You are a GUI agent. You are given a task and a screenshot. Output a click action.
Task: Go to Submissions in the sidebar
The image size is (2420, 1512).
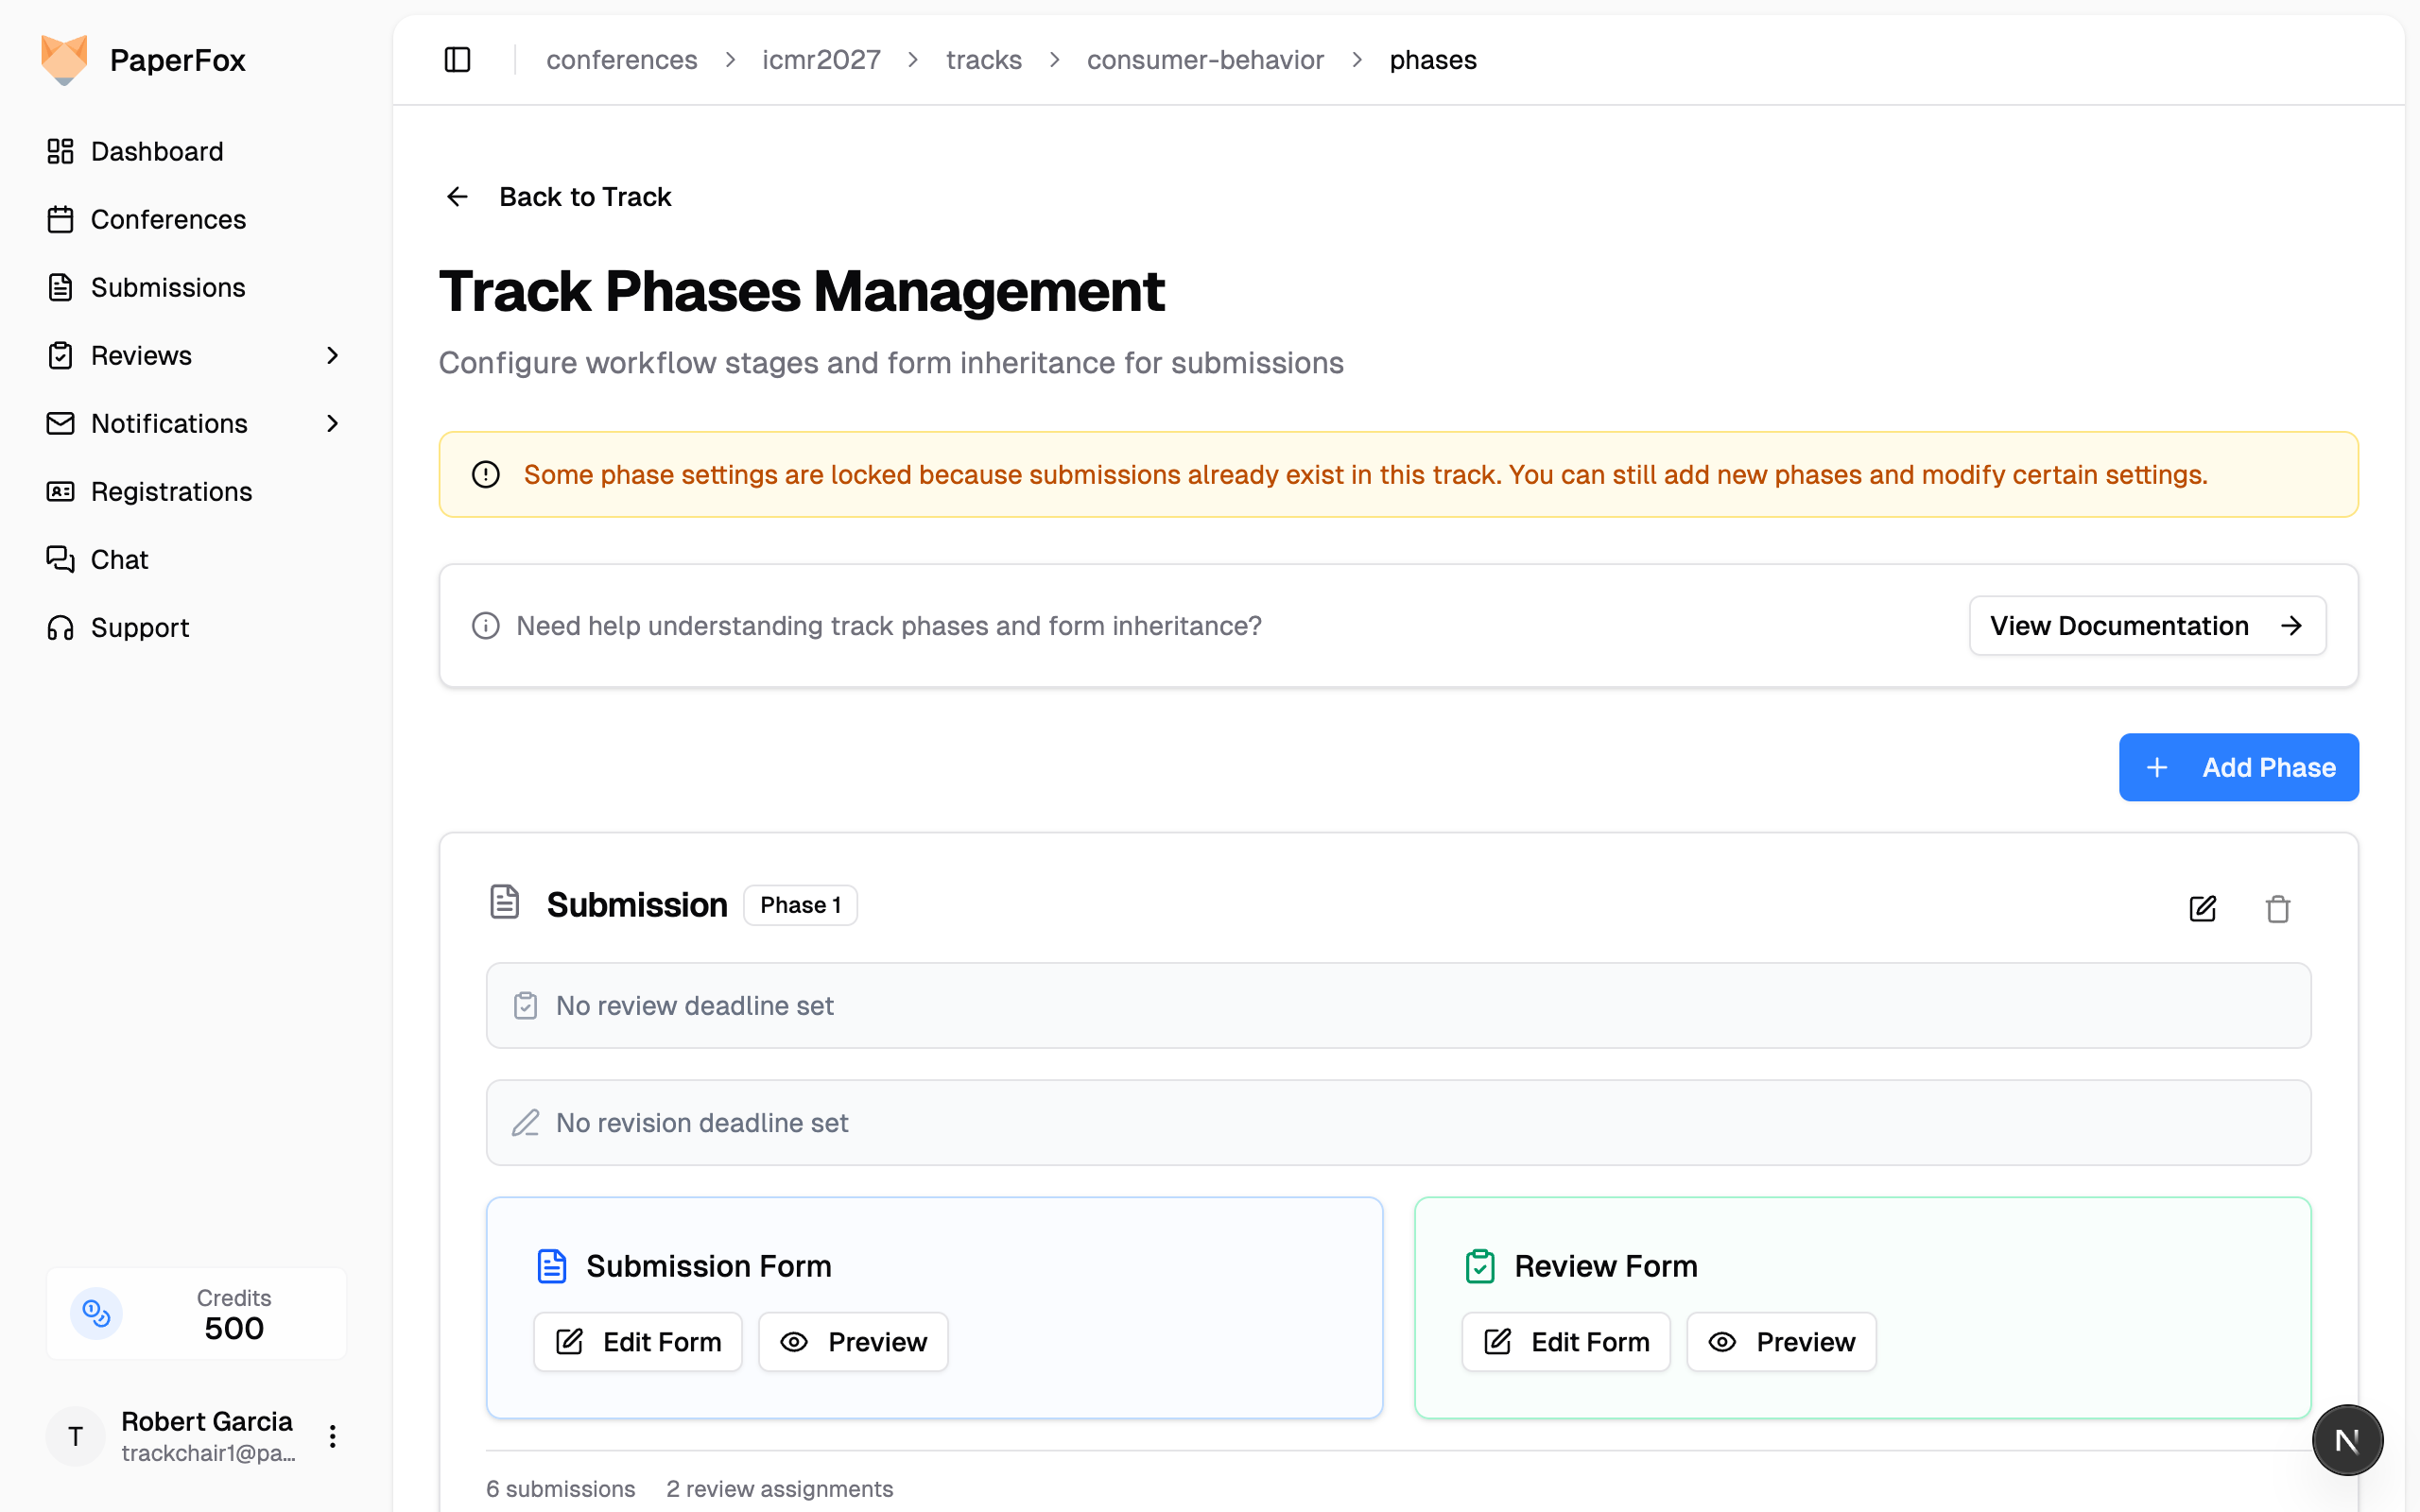[x=167, y=287]
